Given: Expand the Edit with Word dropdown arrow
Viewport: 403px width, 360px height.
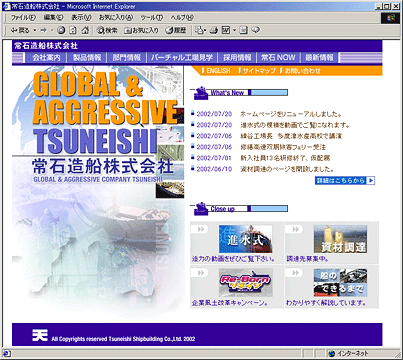Looking at the screenshot, I should pyautogui.click(x=235, y=30).
